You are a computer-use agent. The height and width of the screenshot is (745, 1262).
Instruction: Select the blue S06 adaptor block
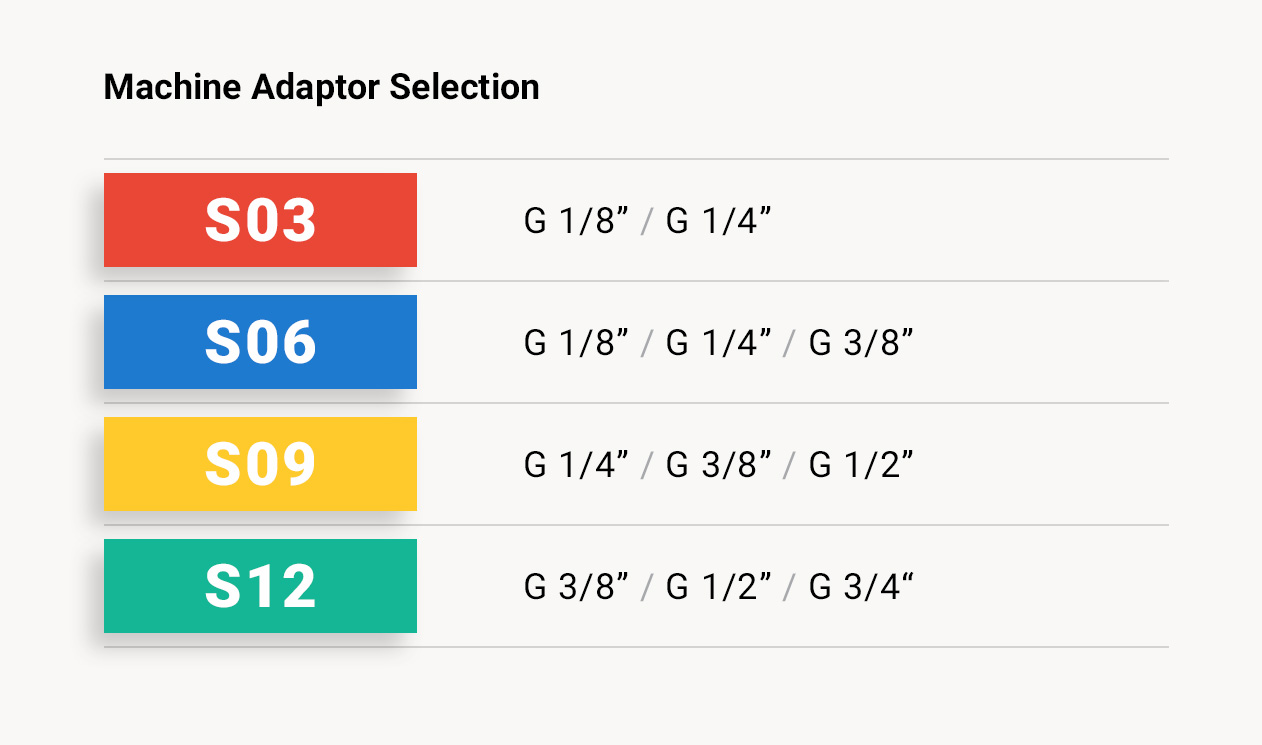(x=260, y=342)
